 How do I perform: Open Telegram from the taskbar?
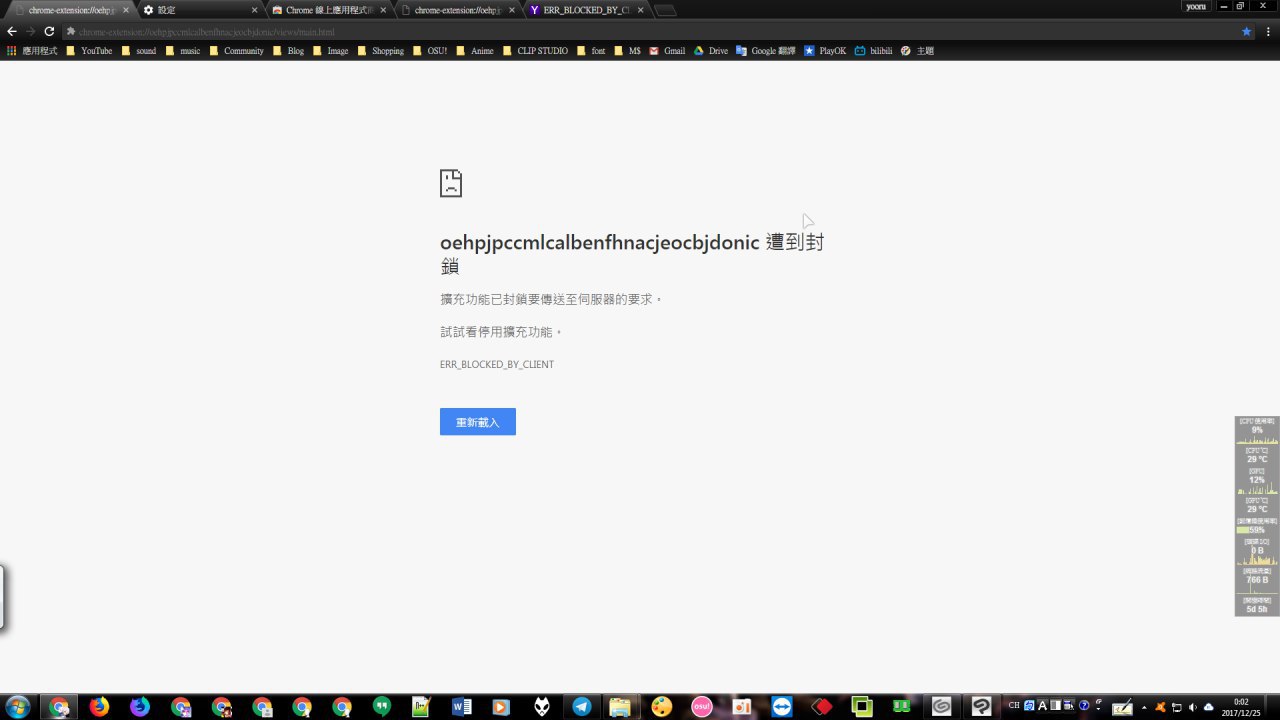pyautogui.click(x=581, y=707)
